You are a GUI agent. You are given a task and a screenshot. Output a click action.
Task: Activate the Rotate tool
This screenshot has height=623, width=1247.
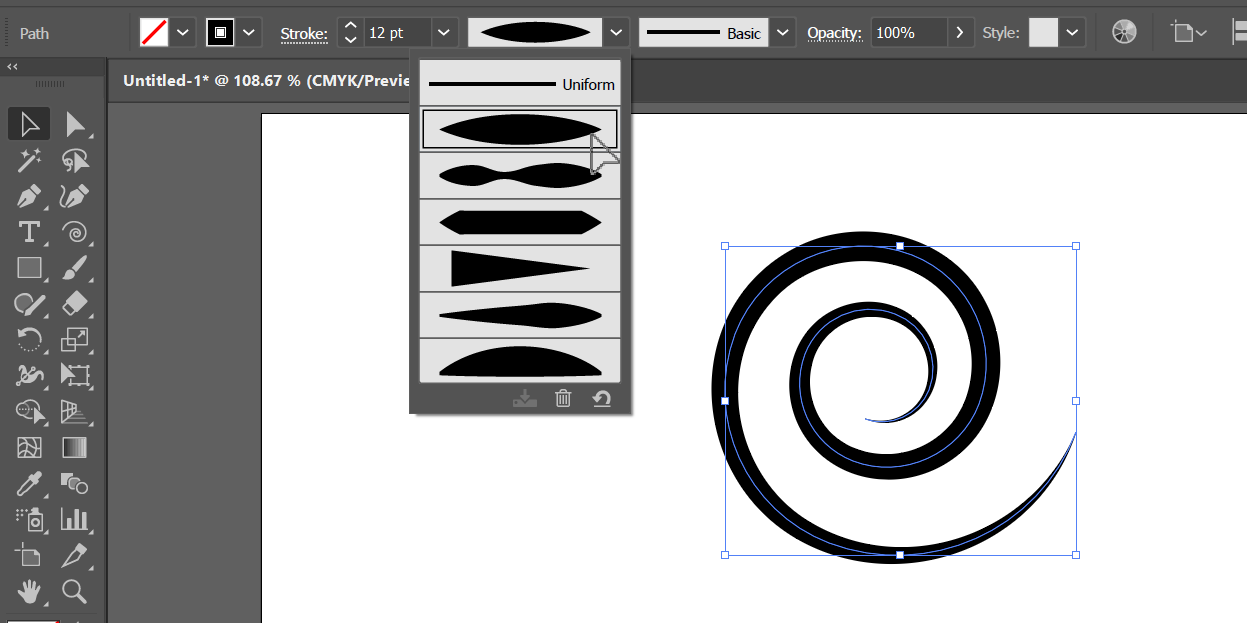(x=29, y=340)
